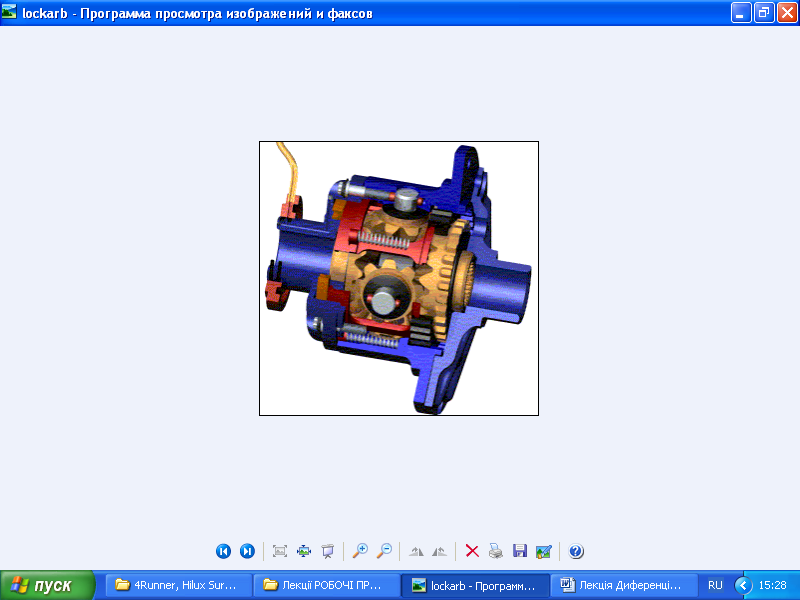
Task: Rotate the image clockwise
Action: coord(416,551)
